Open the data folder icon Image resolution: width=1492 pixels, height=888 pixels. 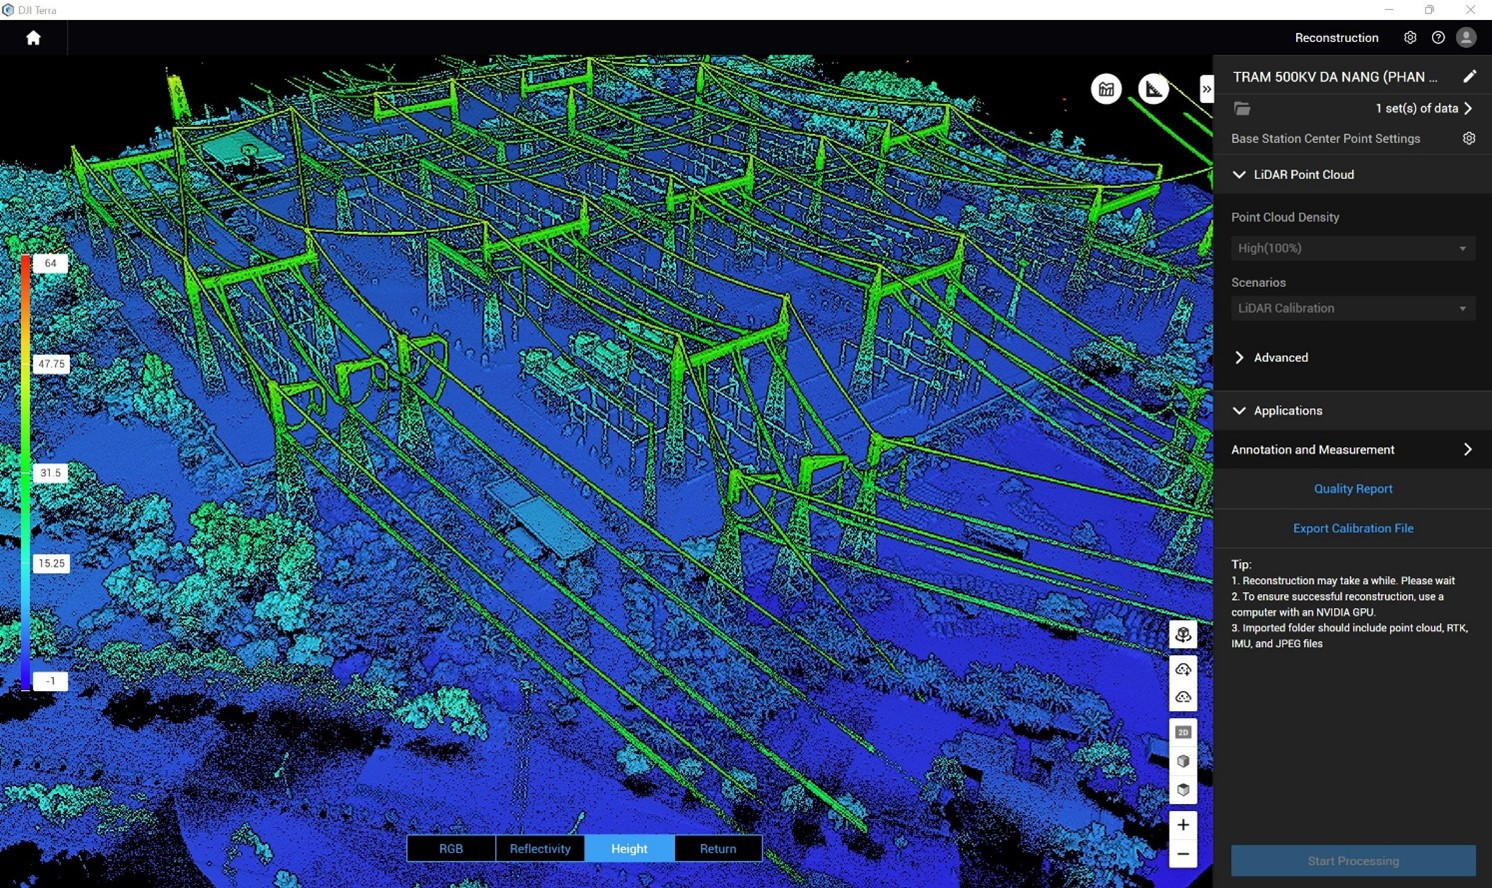coord(1242,108)
